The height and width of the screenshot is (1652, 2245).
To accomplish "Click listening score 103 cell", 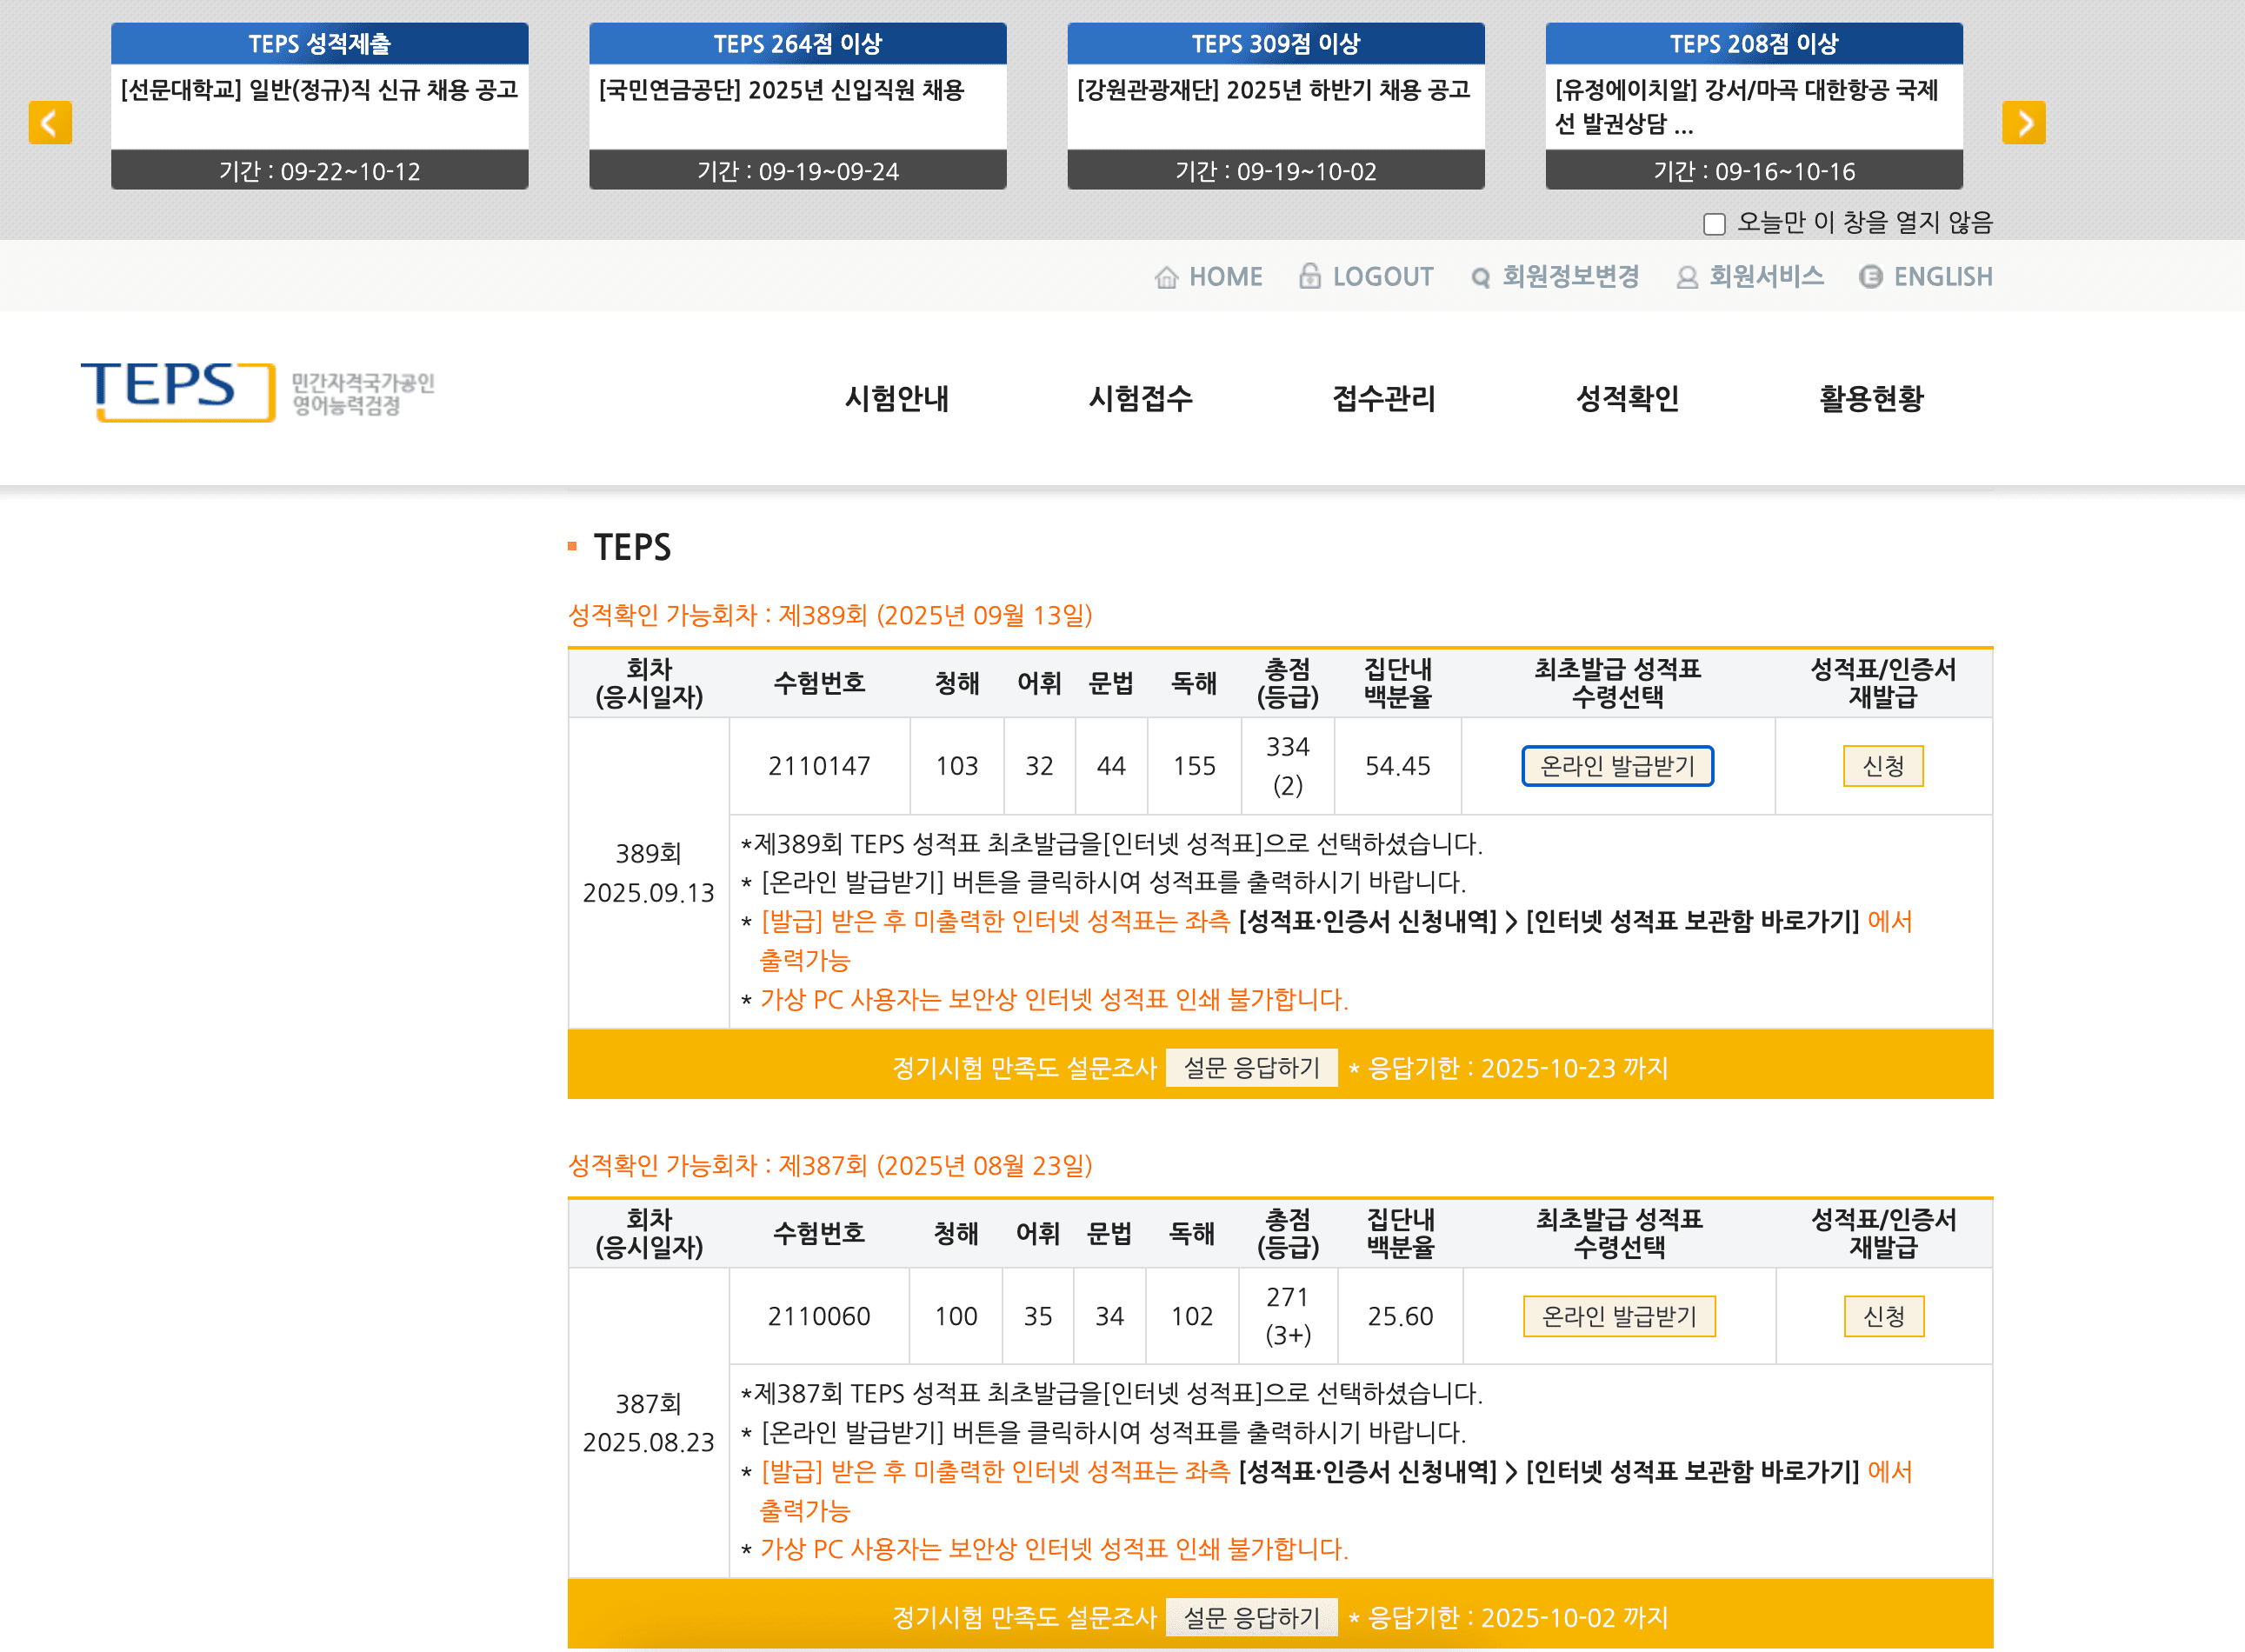I will pyautogui.click(x=957, y=766).
